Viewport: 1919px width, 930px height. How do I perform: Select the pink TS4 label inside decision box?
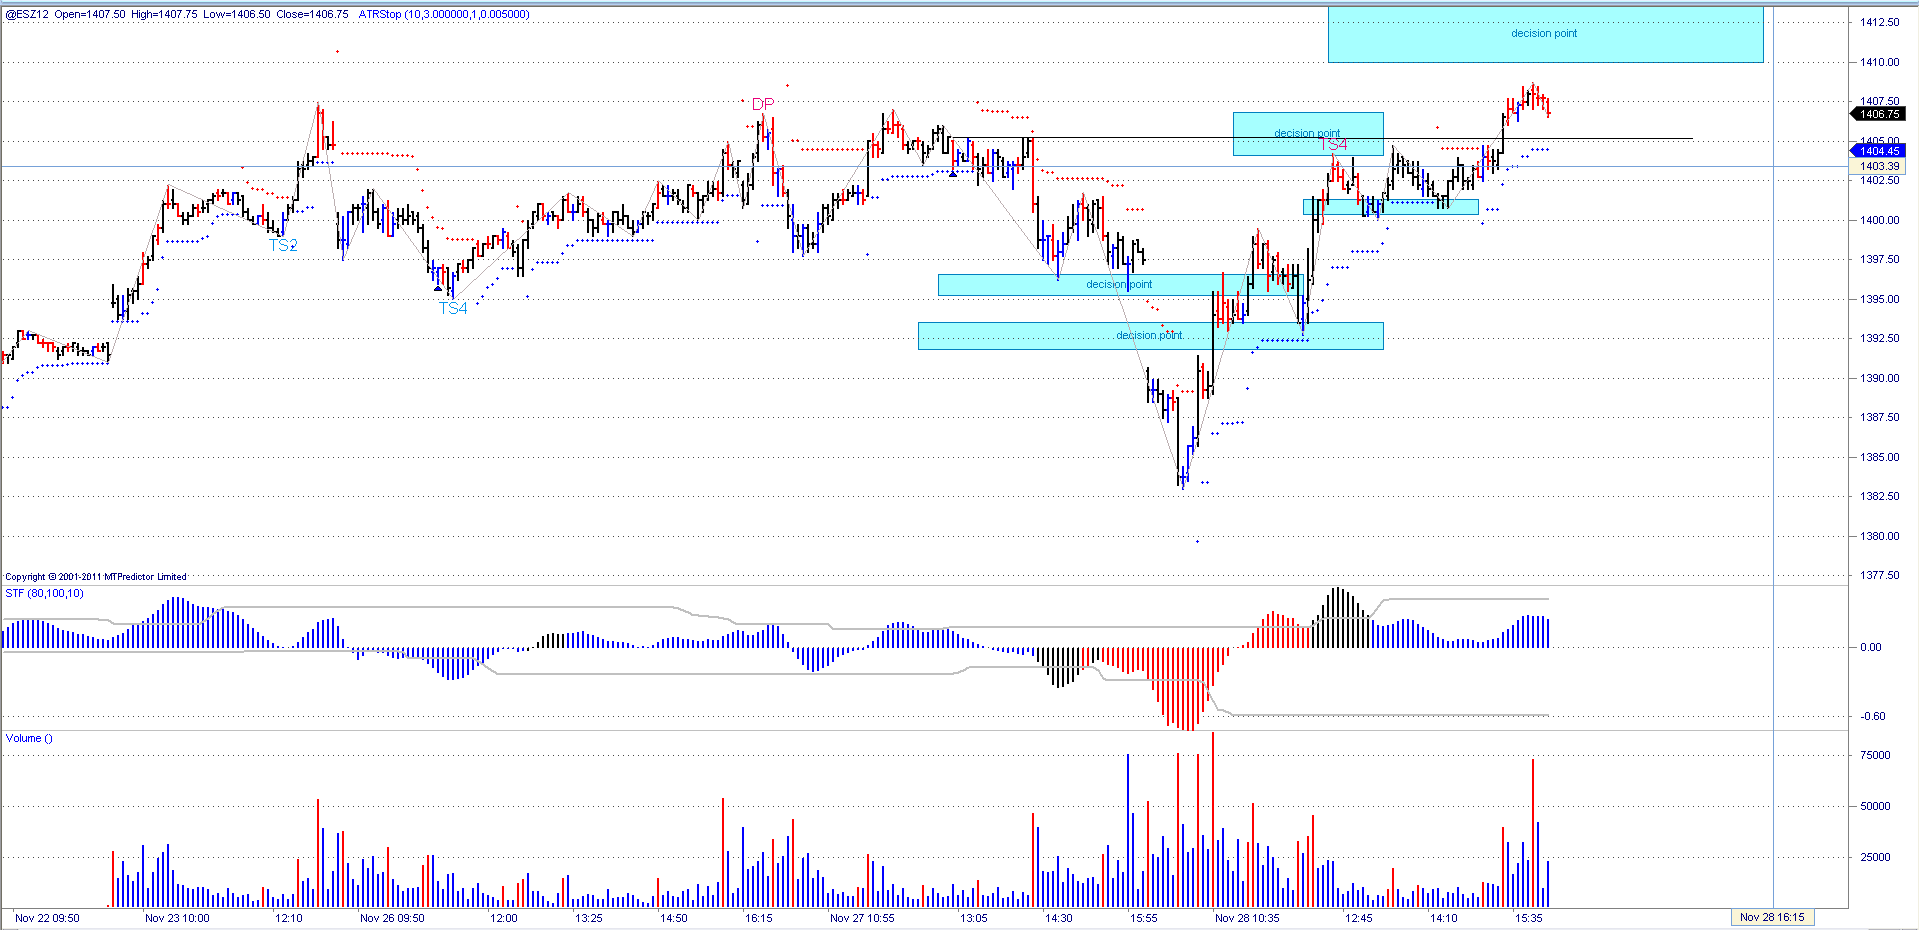pyautogui.click(x=1333, y=145)
